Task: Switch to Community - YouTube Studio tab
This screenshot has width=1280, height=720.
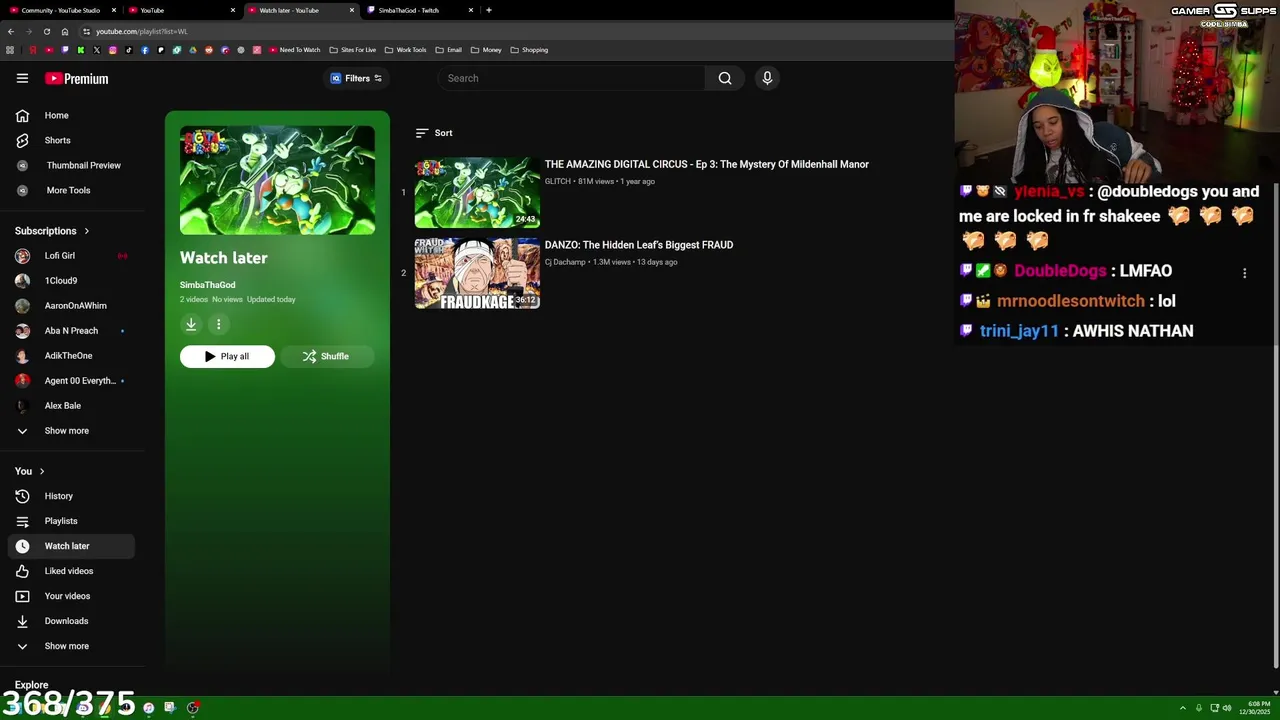Action: pos(60,10)
